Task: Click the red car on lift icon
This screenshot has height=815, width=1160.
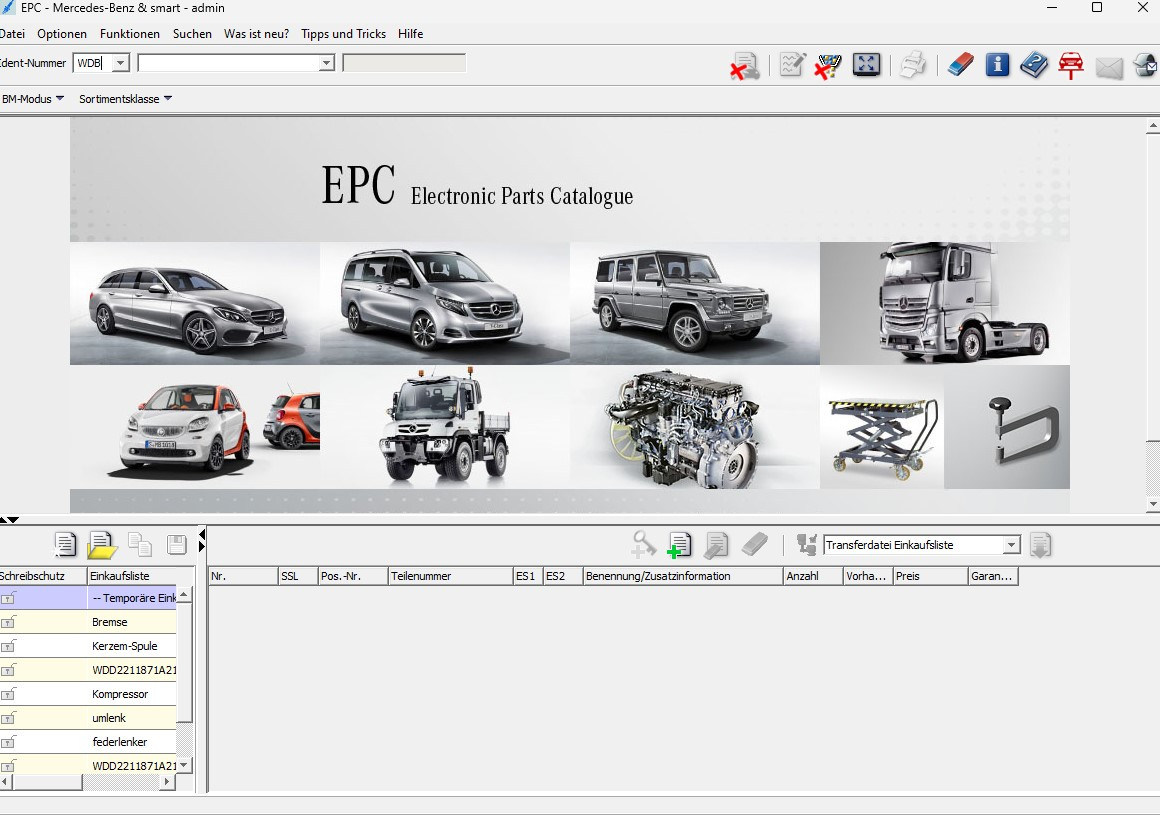Action: click(x=1071, y=65)
